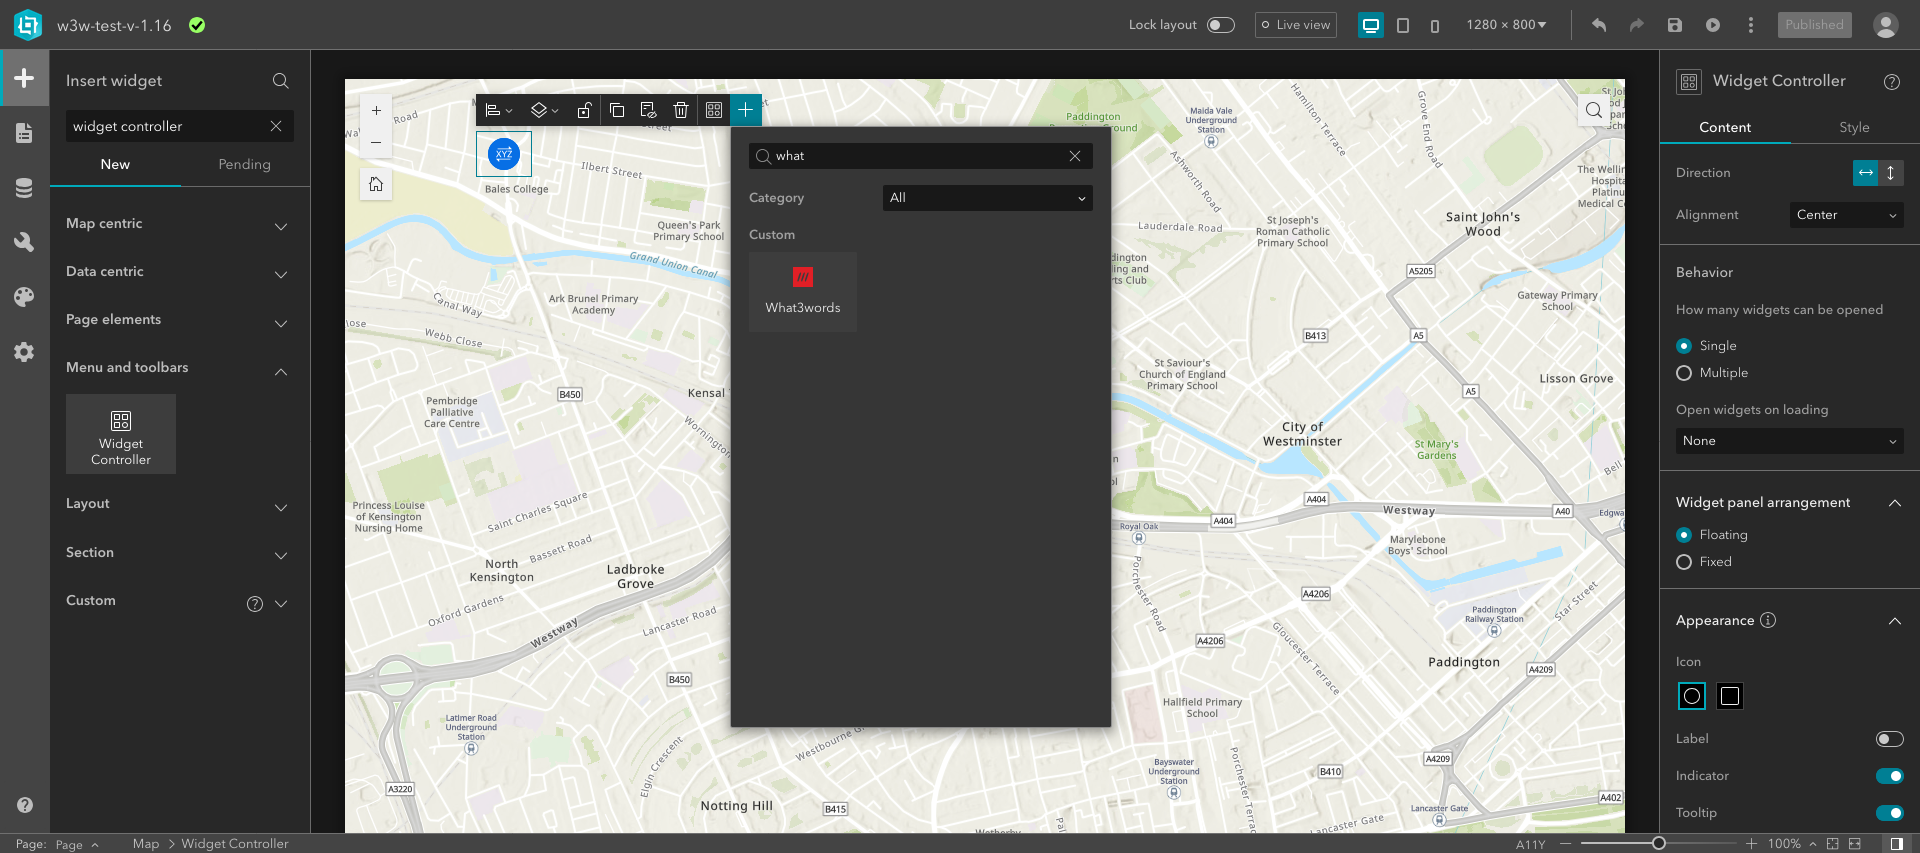
Task: Click the map zoom in button
Action: point(376,111)
